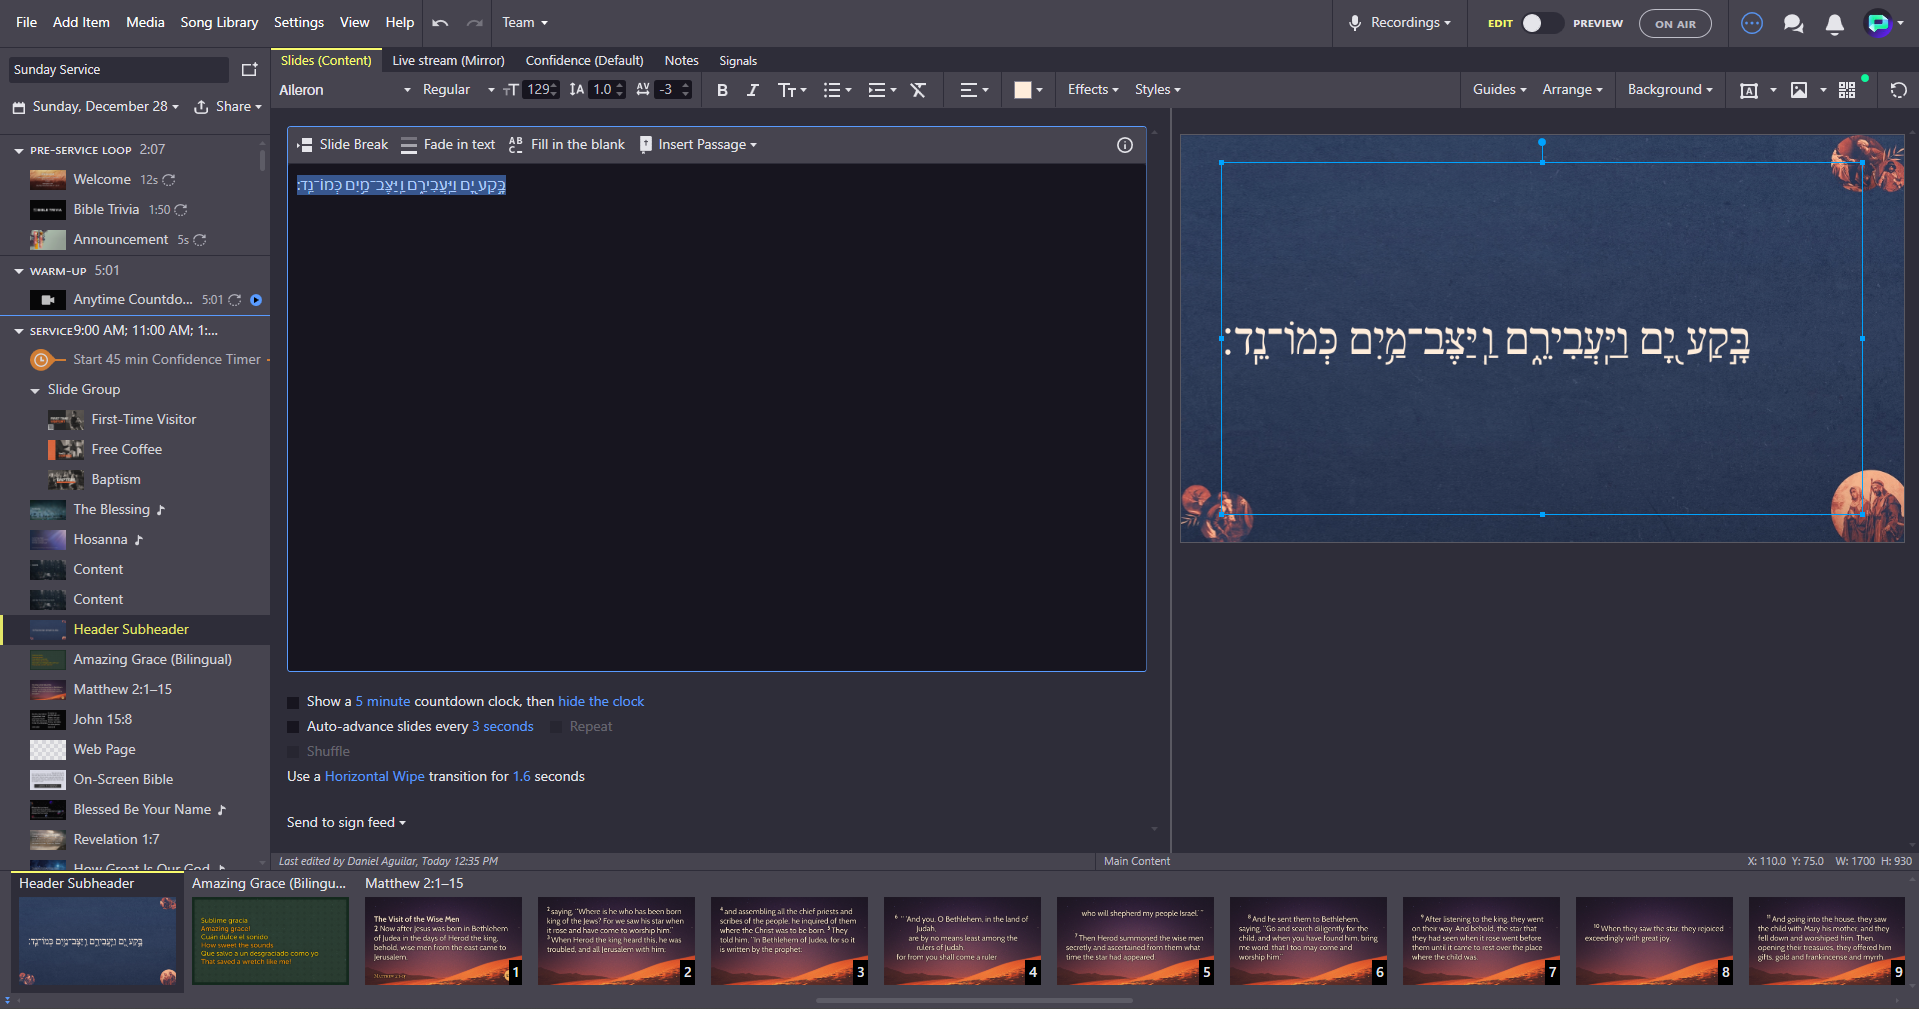The width and height of the screenshot is (1919, 1009).
Task: Open the text alignment icon
Action: click(x=974, y=90)
